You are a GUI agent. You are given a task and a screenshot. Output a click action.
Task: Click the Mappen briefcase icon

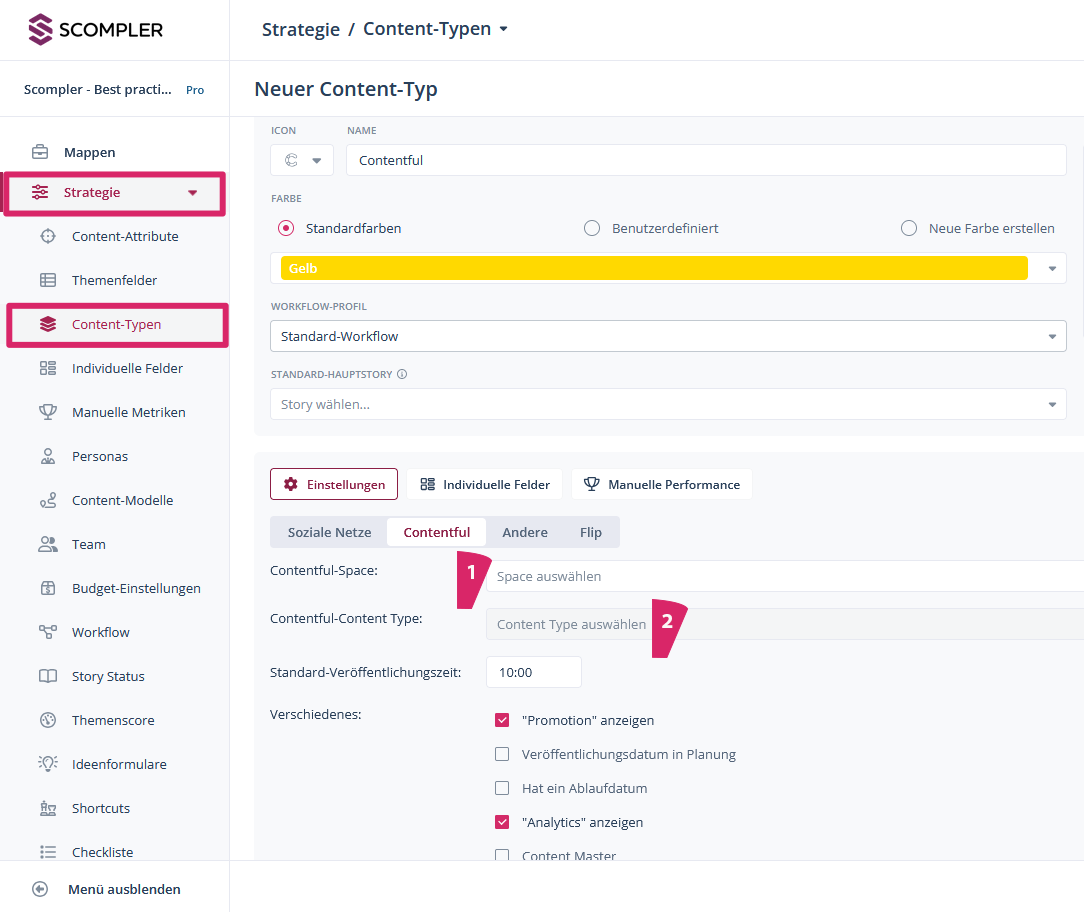coord(40,153)
